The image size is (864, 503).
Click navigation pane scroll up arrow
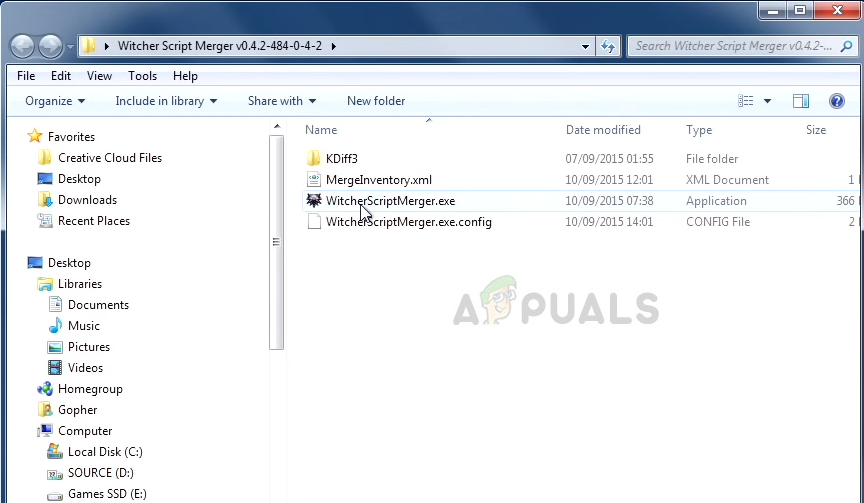click(277, 127)
